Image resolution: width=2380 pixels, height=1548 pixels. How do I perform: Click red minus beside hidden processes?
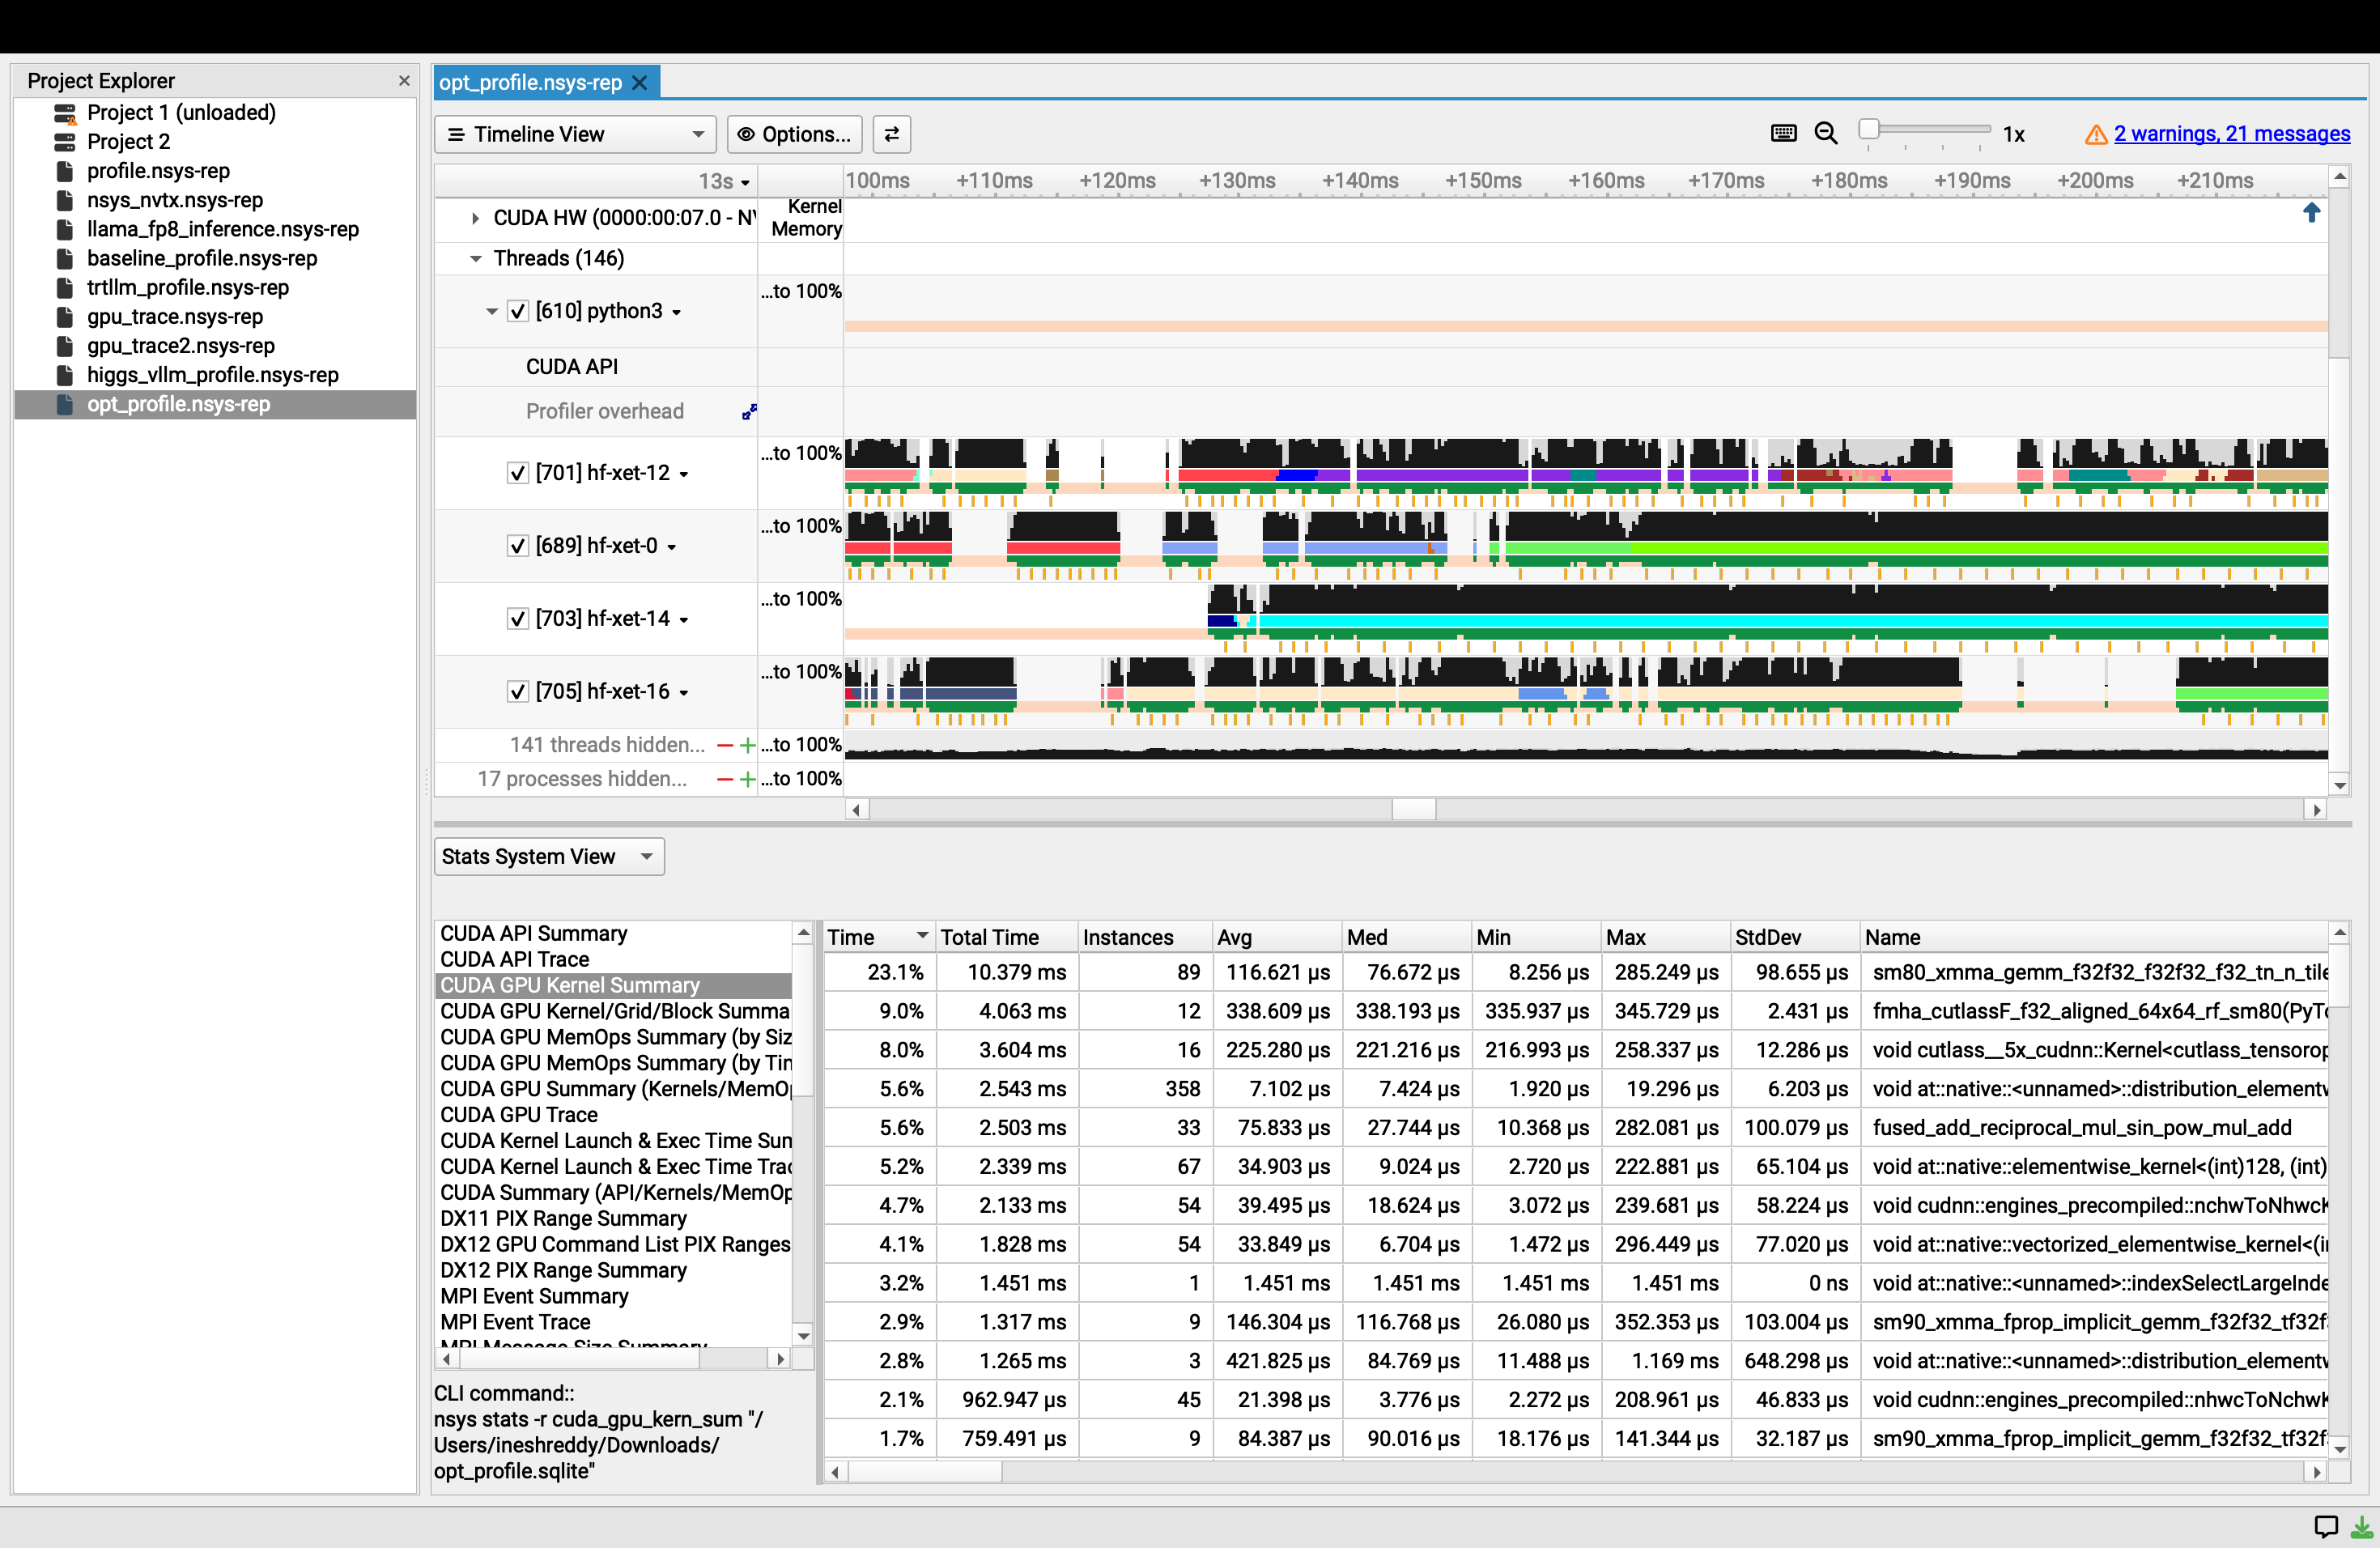tap(726, 779)
